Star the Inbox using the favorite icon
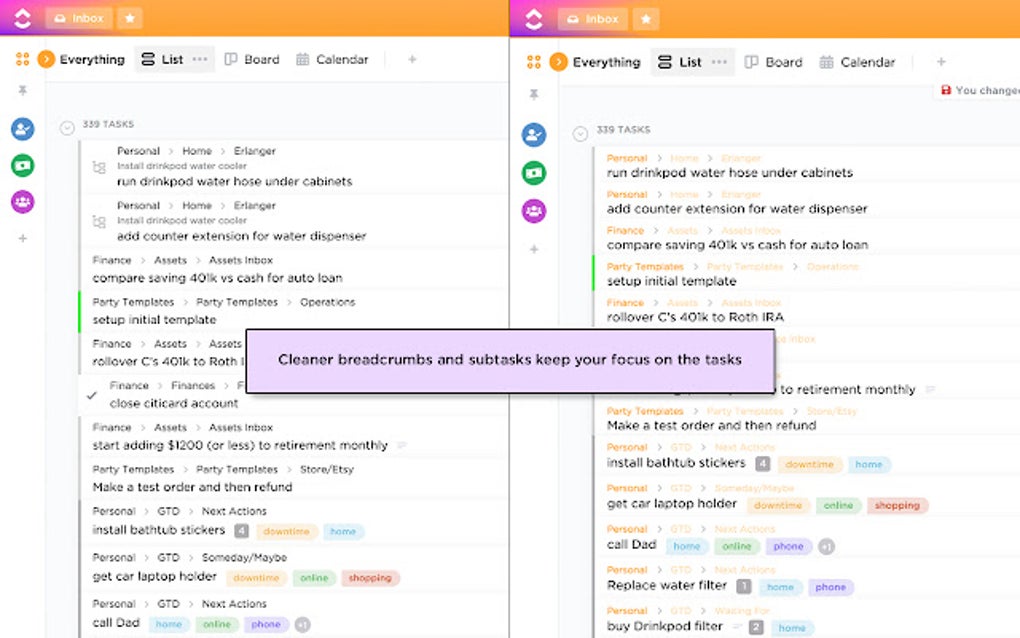The image size is (1020, 638). pos(130,17)
